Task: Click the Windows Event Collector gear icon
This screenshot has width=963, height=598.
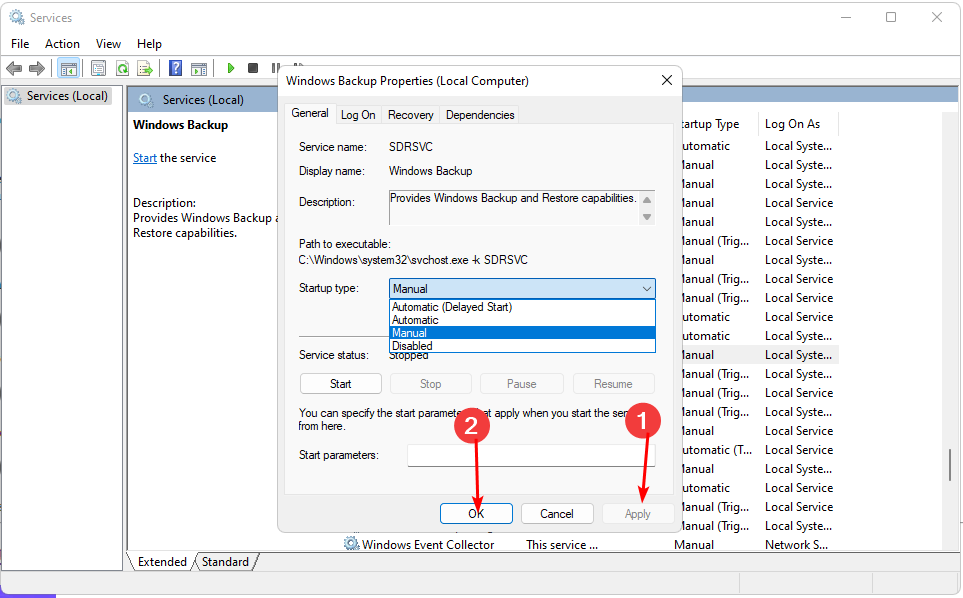Action: tap(351, 544)
